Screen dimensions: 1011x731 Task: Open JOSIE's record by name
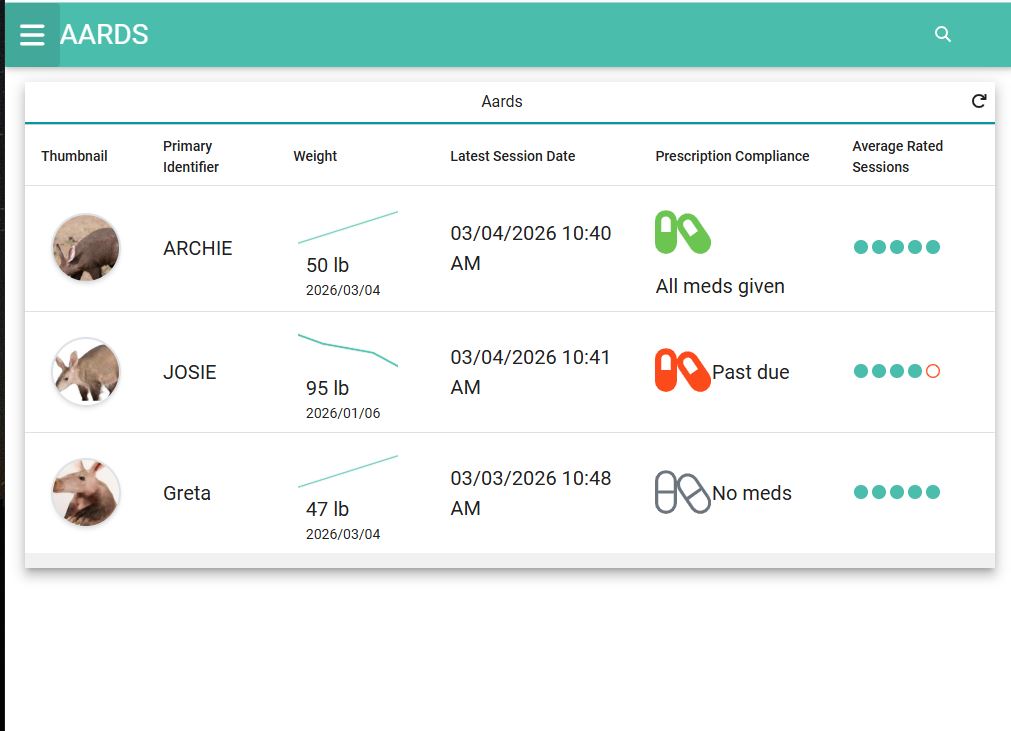[x=189, y=372]
